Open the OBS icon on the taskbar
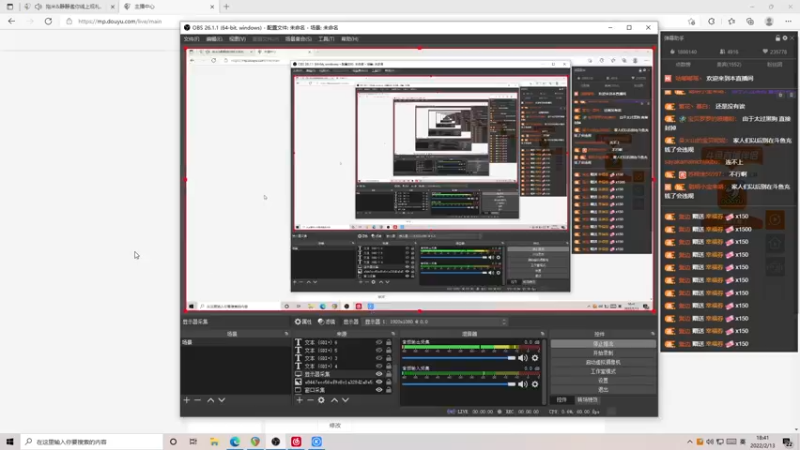 276,442
